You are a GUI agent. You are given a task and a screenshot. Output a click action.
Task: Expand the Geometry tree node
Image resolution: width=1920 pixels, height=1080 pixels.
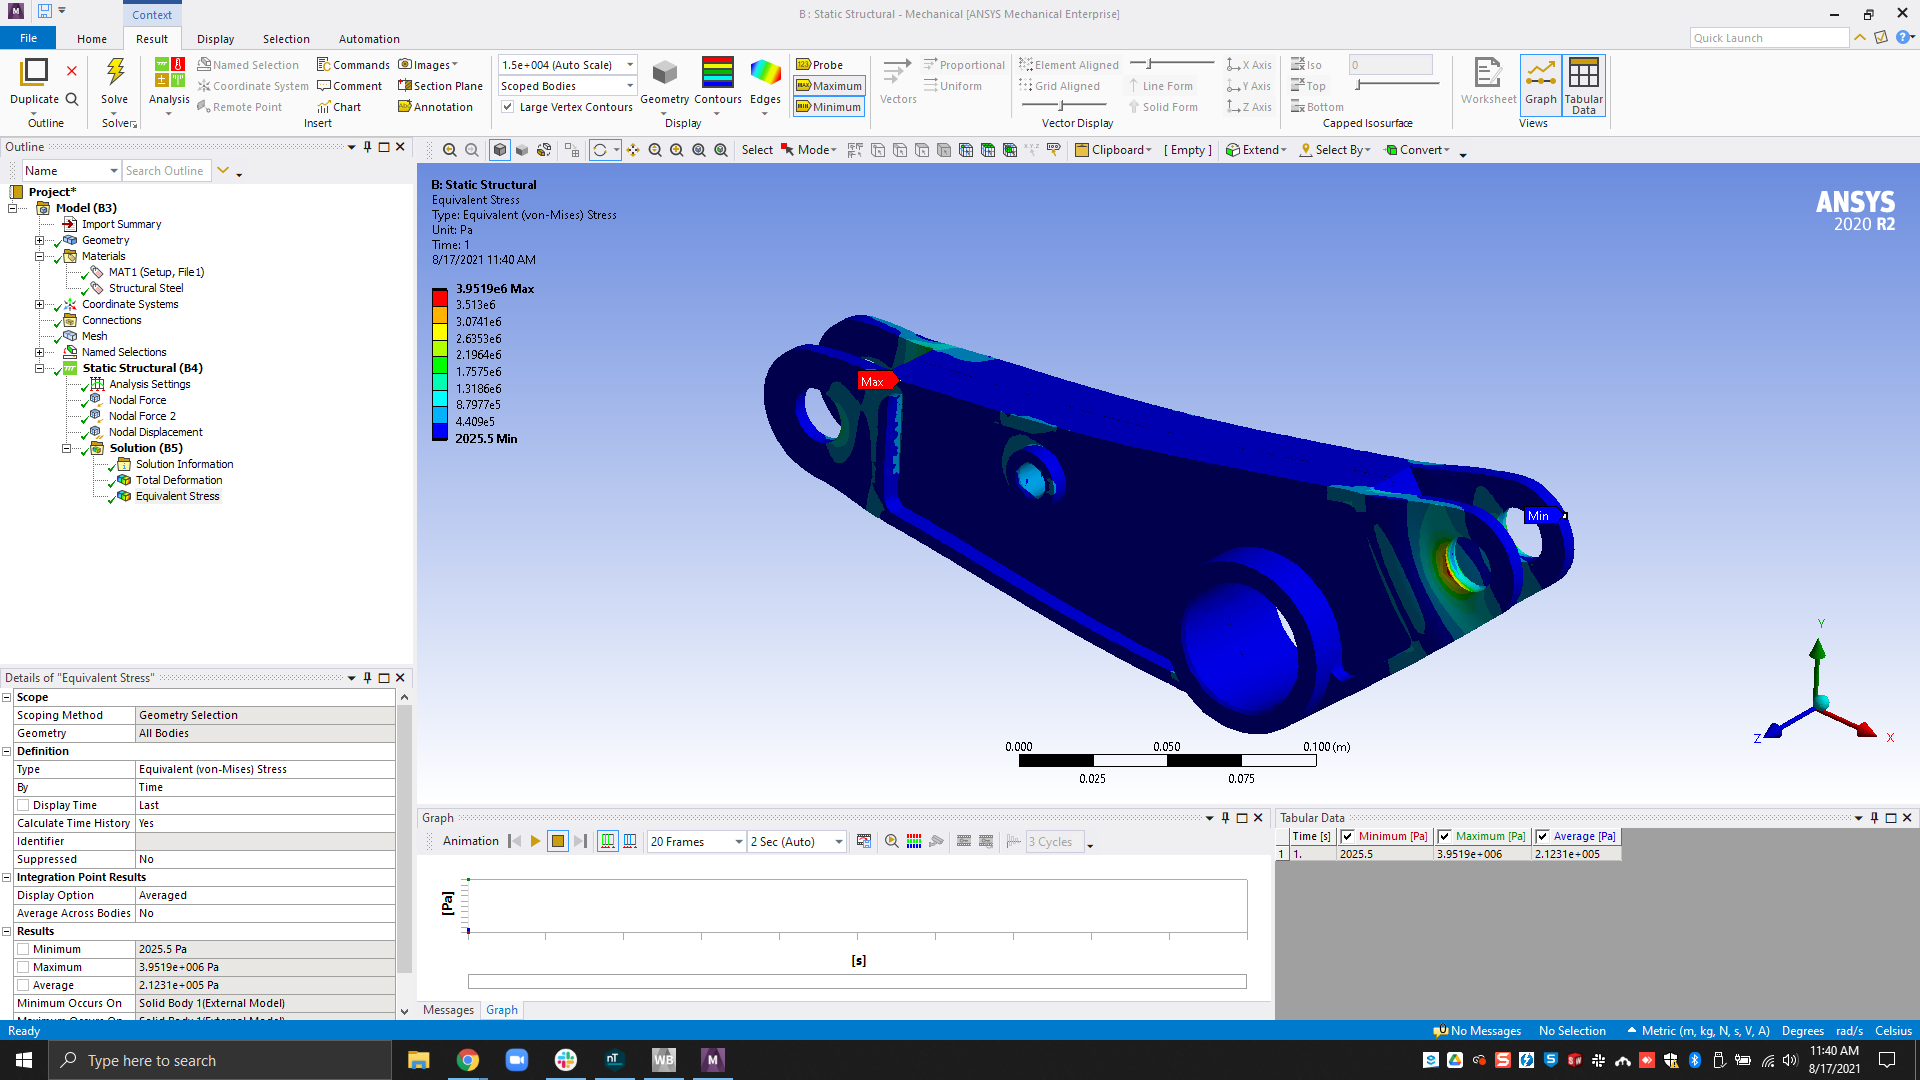(x=39, y=240)
